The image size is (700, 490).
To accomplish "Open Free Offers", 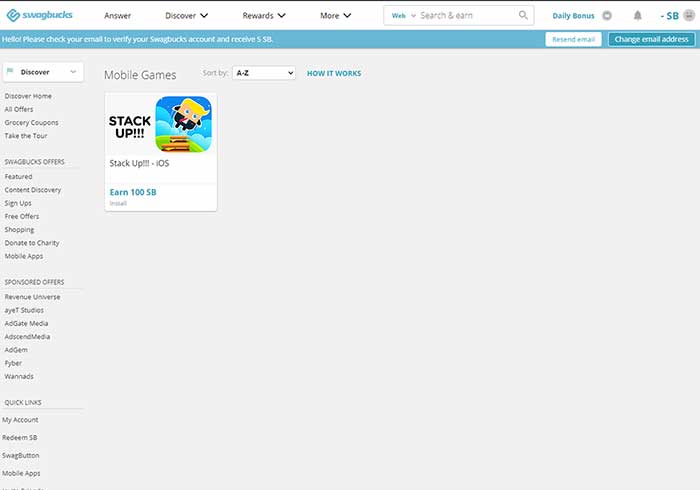I will (22, 216).
